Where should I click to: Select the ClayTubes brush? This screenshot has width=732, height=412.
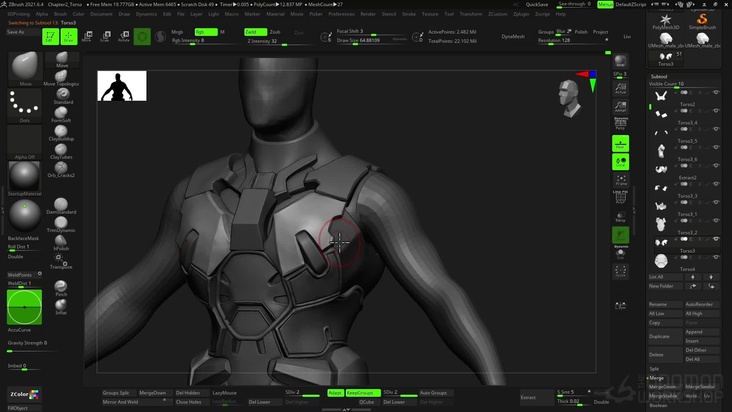[x=61, y=151]
